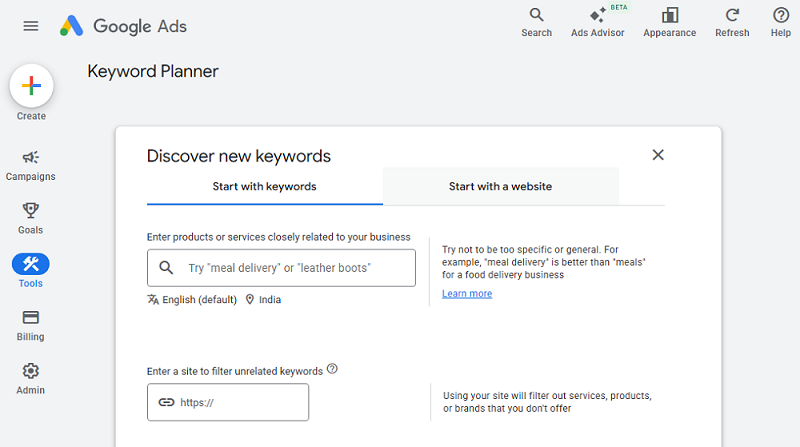Open Ads Advisor beta
Viewport: 800px width, 447px height.
coord(597,23)
